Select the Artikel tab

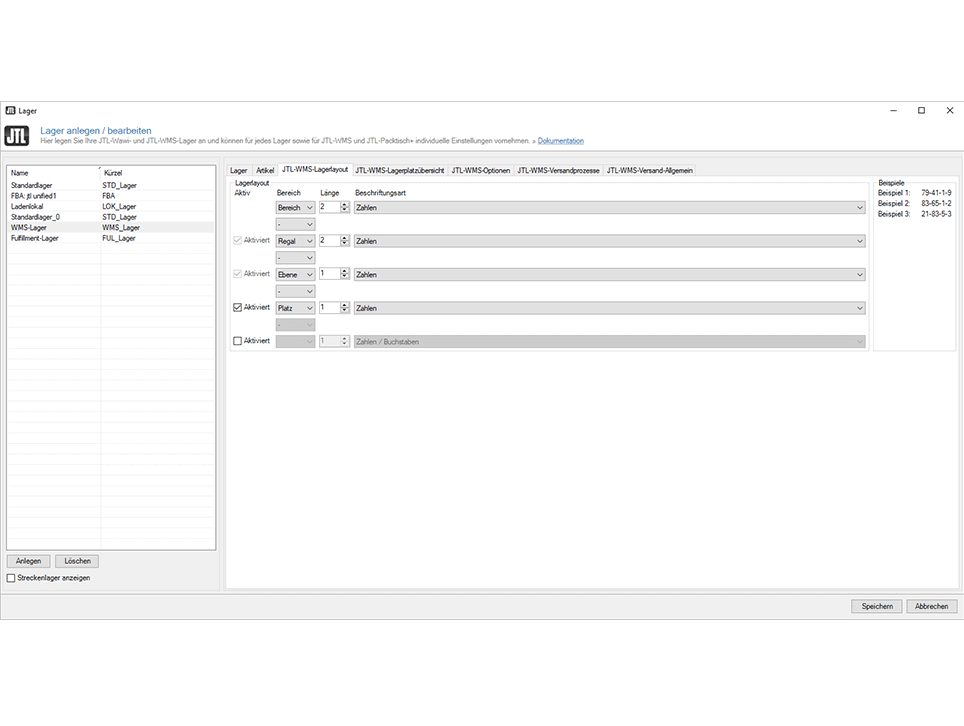(264, 171)
